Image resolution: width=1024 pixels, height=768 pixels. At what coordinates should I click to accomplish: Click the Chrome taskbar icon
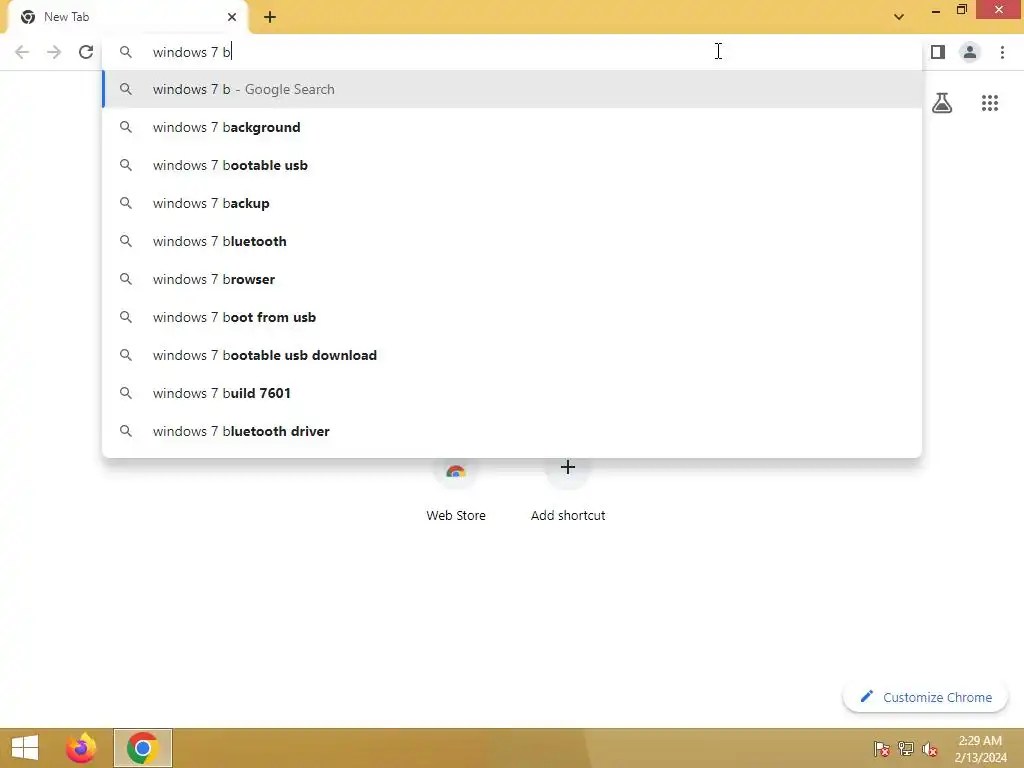[142, 748]
